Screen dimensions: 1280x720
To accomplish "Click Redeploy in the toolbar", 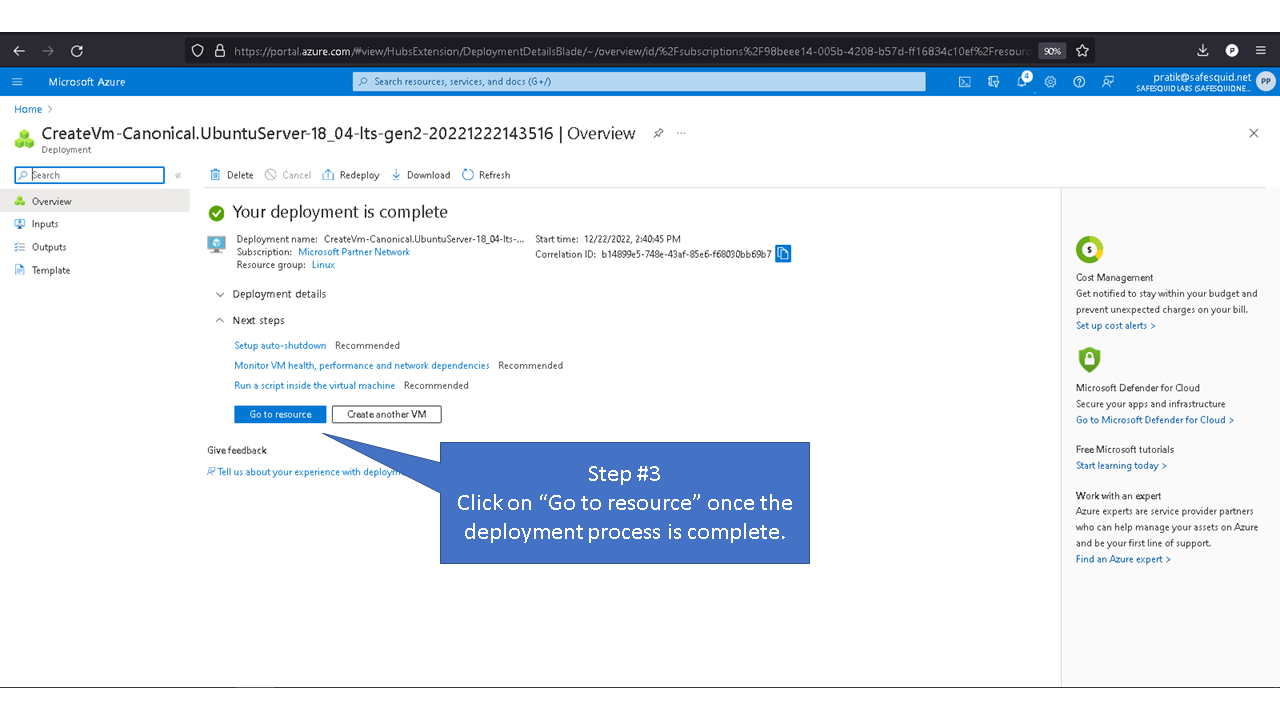I will [x=351, y=175].
